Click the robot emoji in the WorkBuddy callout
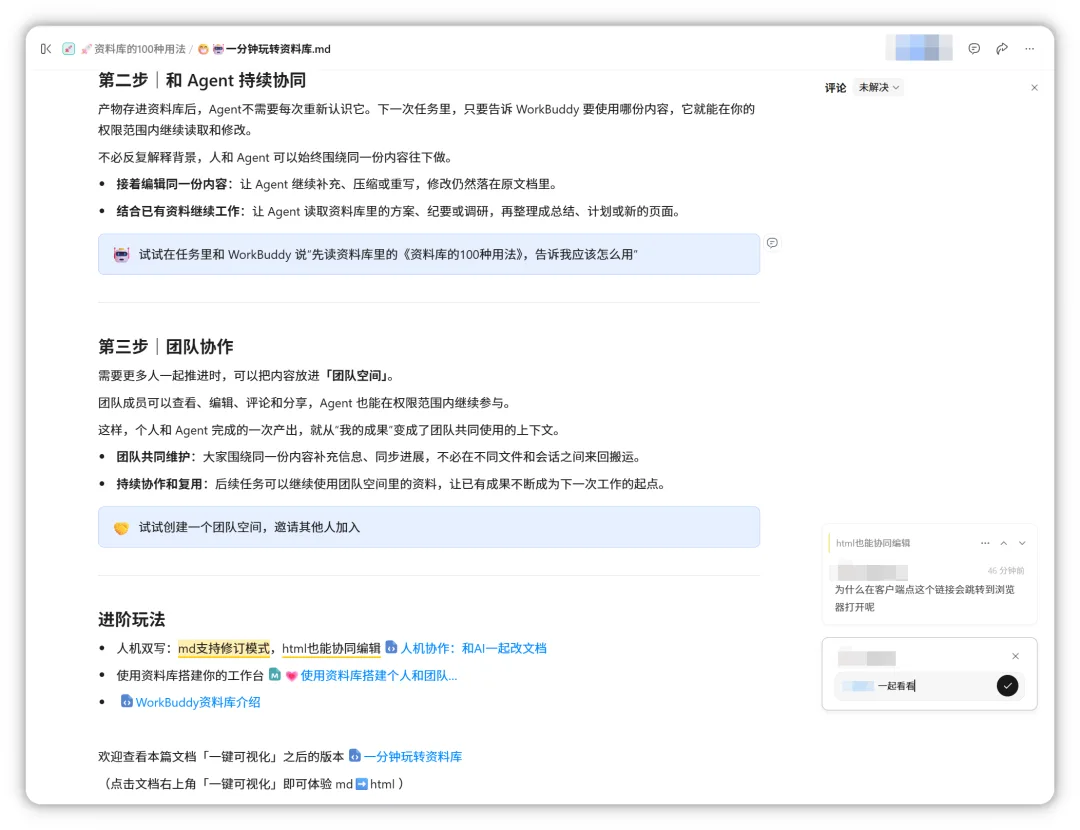Image resolution: width=1080 pixels, height=830 pixels. click(122, 254)
